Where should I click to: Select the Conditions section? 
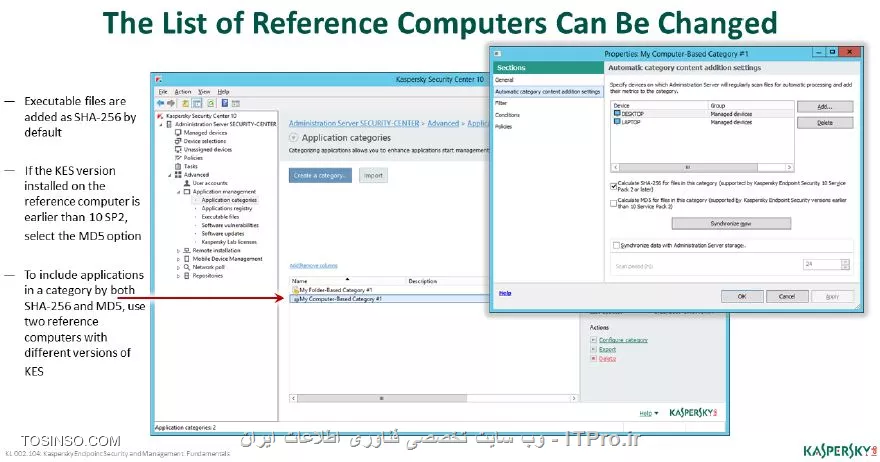(x=548, y=115)
